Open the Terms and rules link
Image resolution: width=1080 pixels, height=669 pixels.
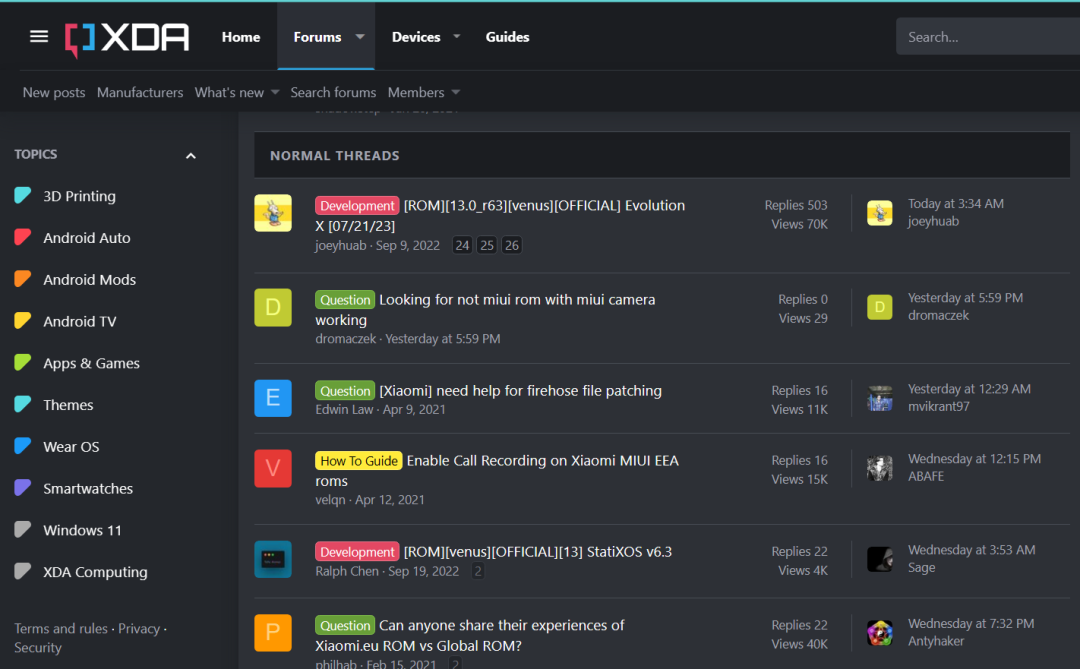pos(61,628)
